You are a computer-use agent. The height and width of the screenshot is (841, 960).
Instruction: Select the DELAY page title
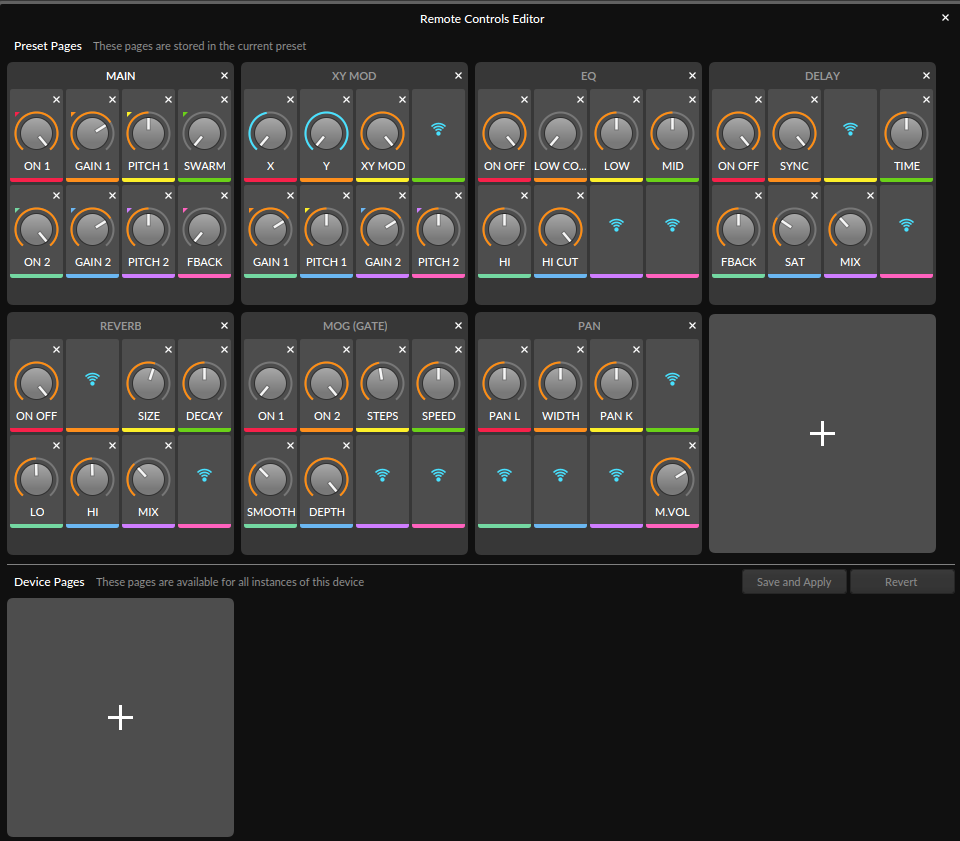tap(822, 76)
